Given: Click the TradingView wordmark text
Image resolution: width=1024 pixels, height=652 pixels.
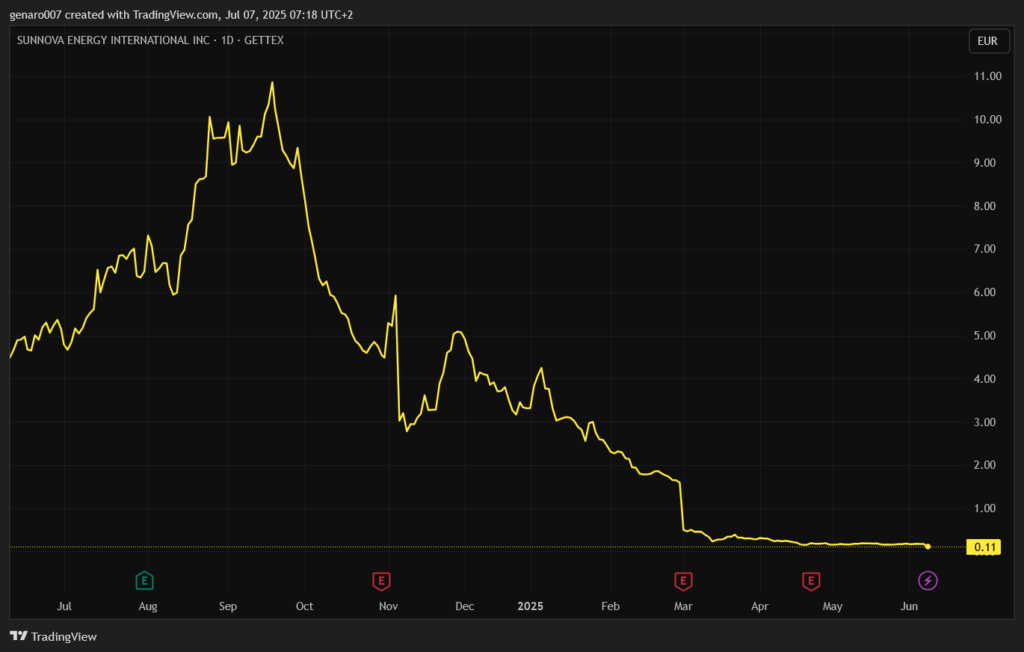Looking at the screenshot, I should pos(64,636).
